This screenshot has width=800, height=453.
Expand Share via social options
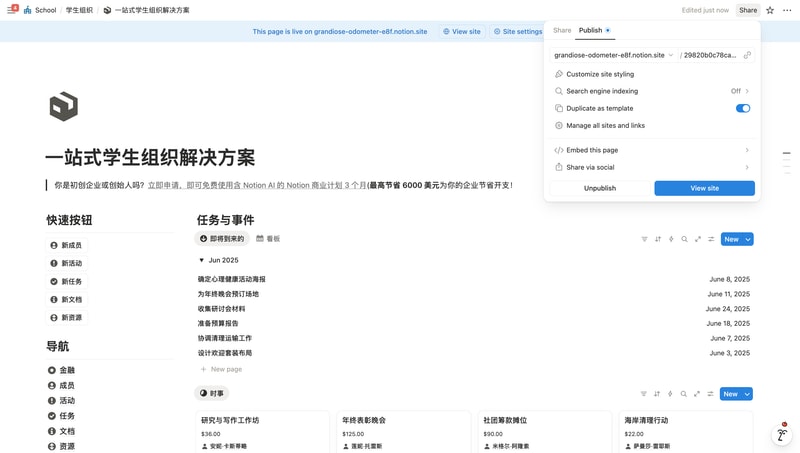coord(652,167)
